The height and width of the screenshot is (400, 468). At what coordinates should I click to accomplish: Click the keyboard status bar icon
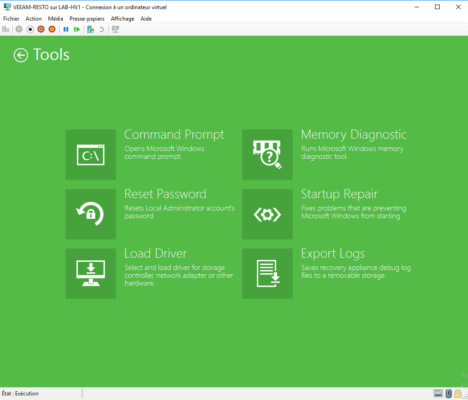pos(438,394)
